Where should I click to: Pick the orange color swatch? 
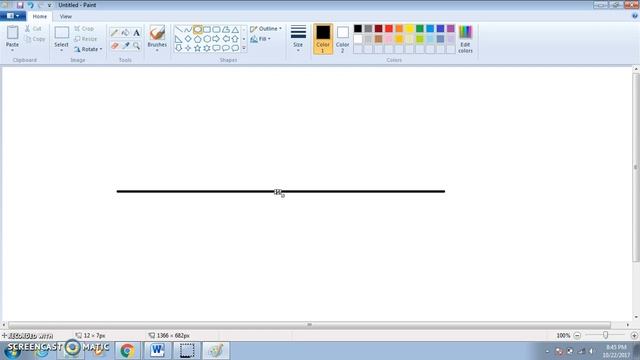[399, 28]
